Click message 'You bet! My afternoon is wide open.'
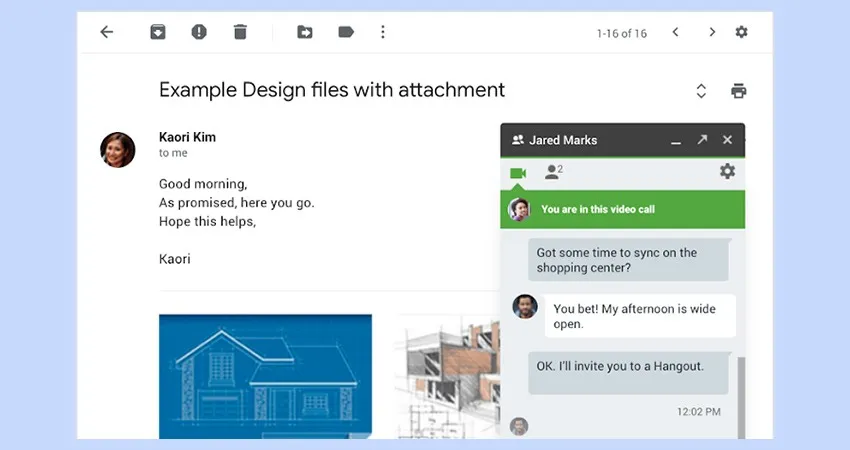The width and height of the screenshot is (850, 450). coord(640,316)
